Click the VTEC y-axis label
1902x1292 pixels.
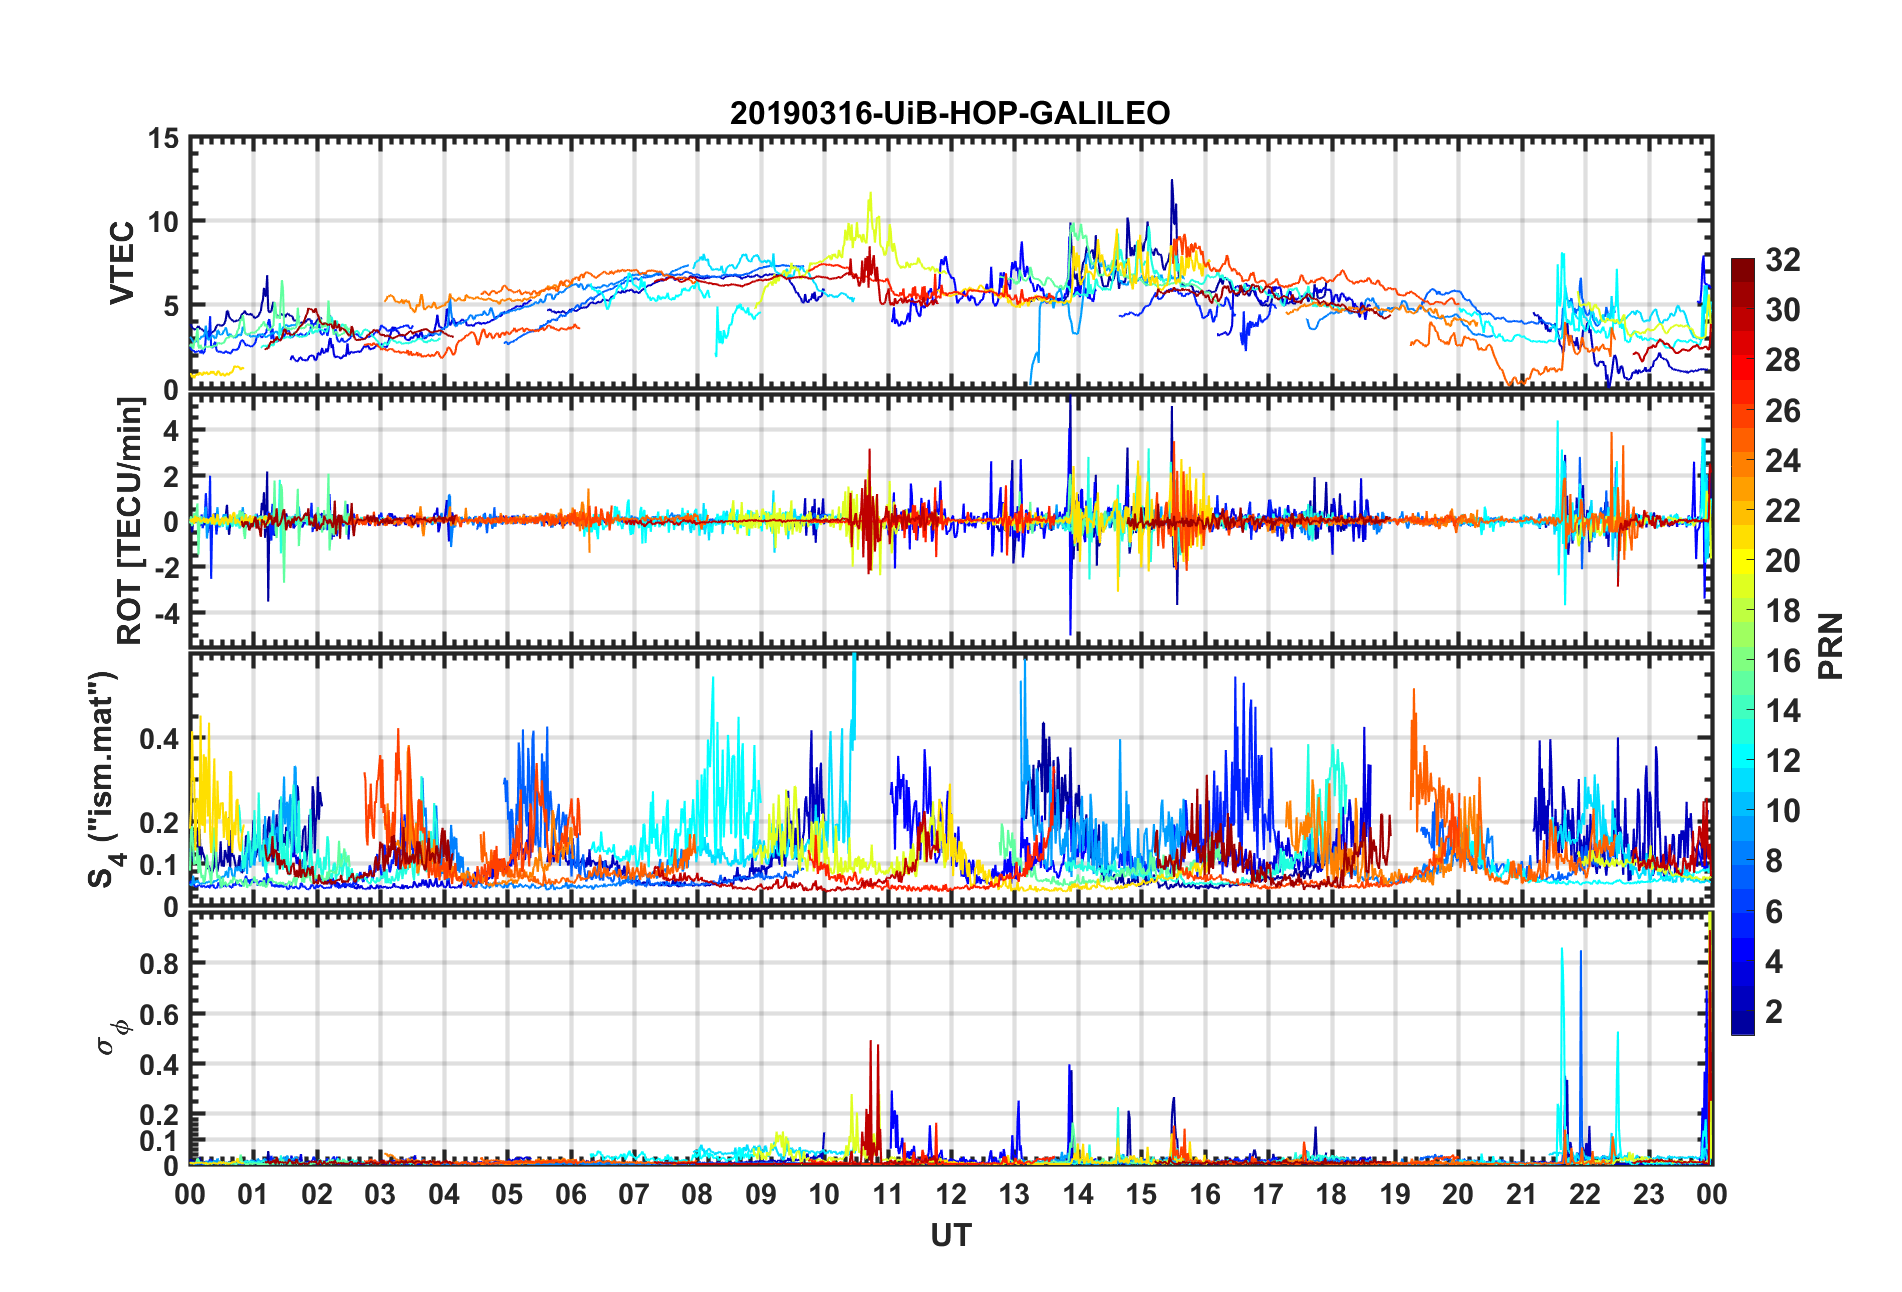tap(122, 263)
